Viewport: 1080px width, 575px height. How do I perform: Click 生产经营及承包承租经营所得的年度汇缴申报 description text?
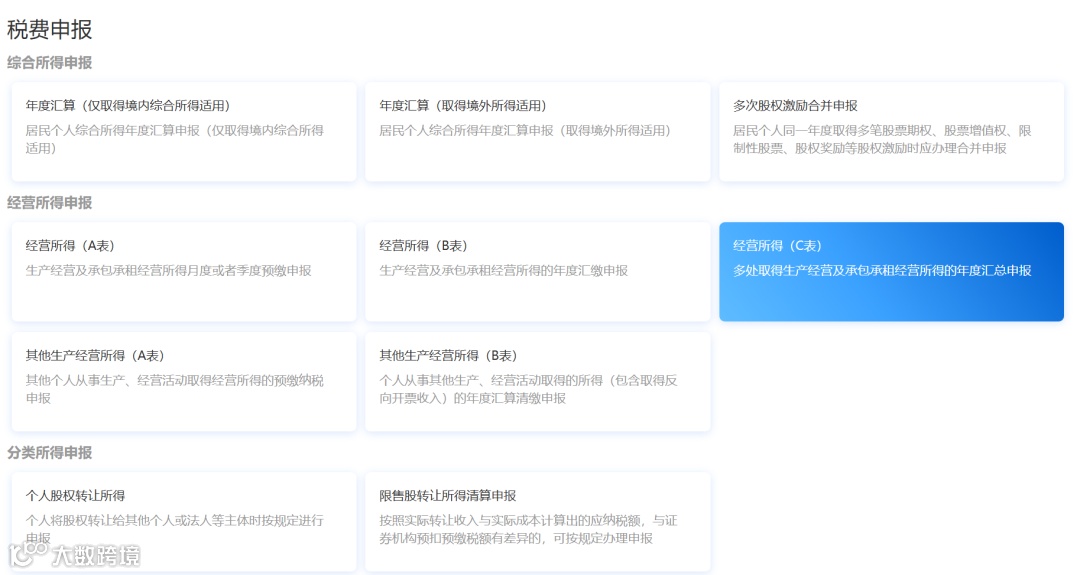[503, 271]
